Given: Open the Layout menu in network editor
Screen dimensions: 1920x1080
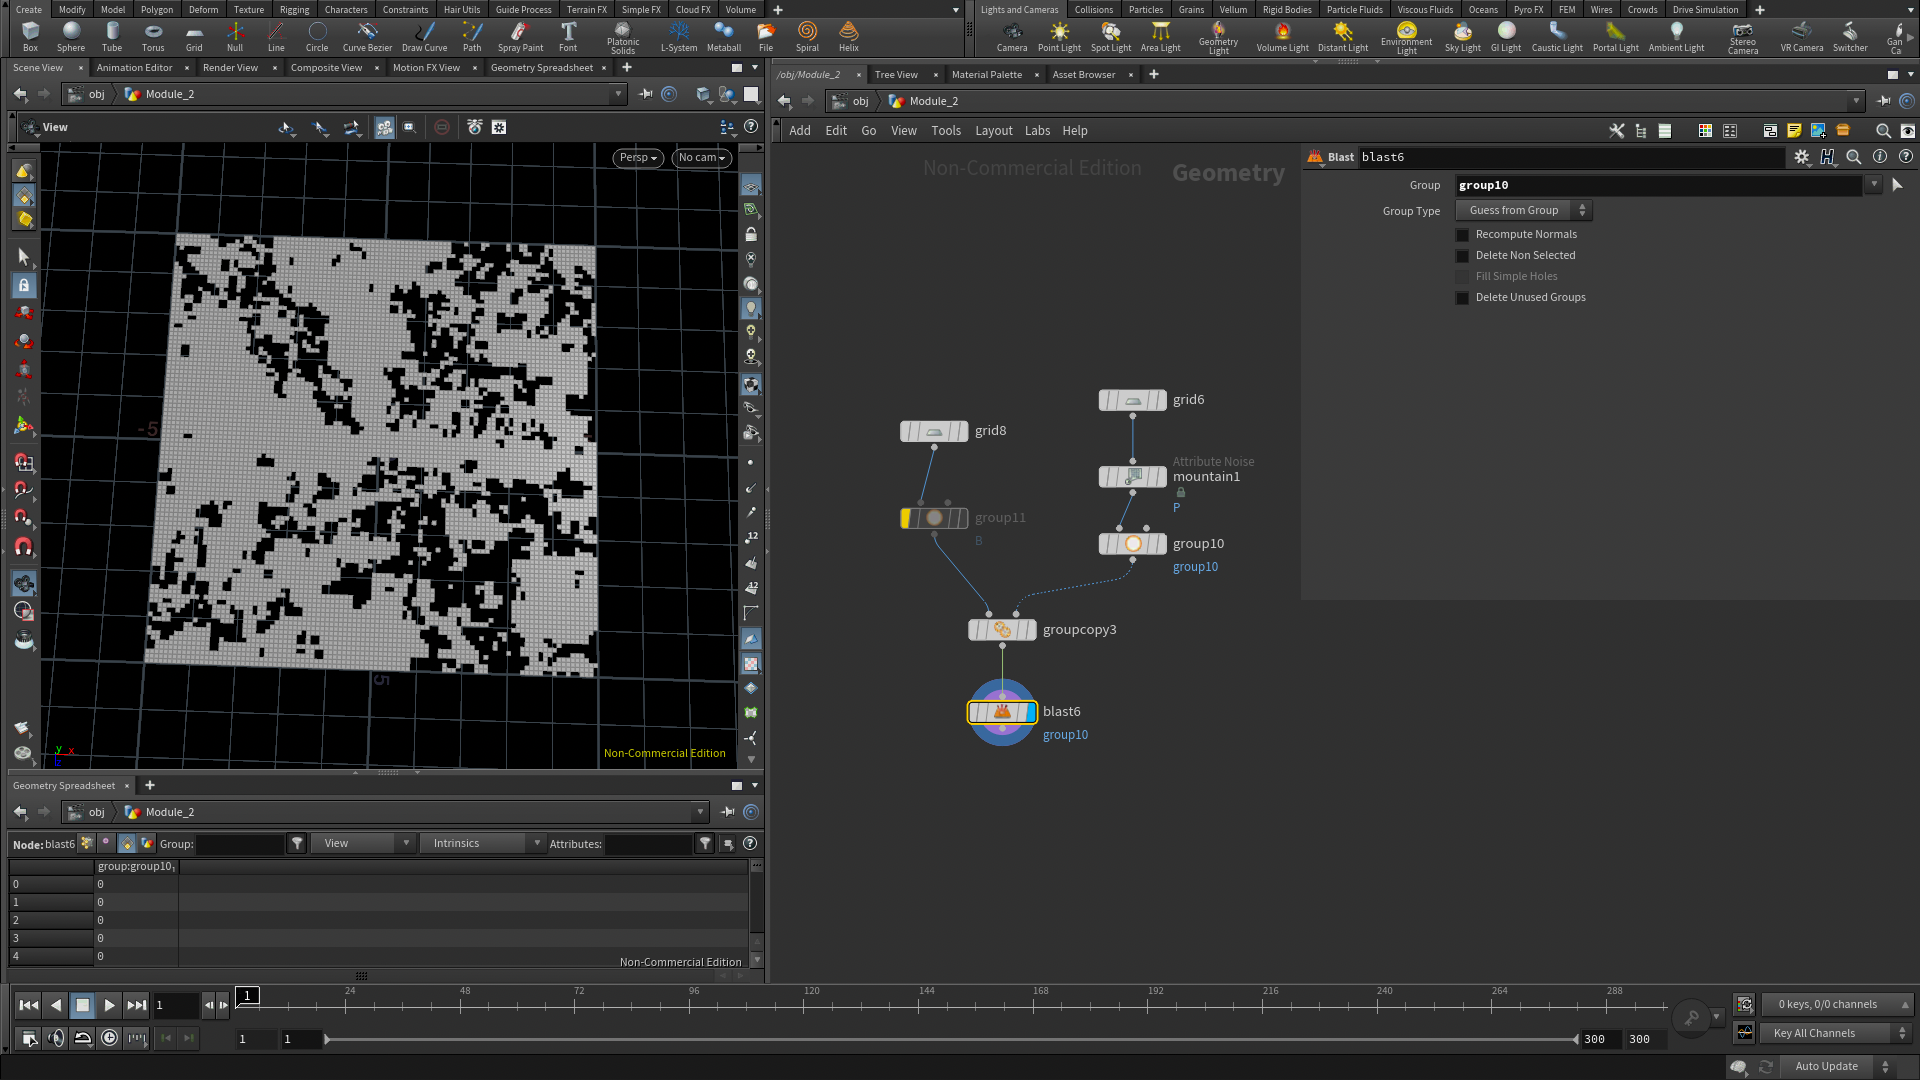Looking at the screenshot, I should coord(993,131).
